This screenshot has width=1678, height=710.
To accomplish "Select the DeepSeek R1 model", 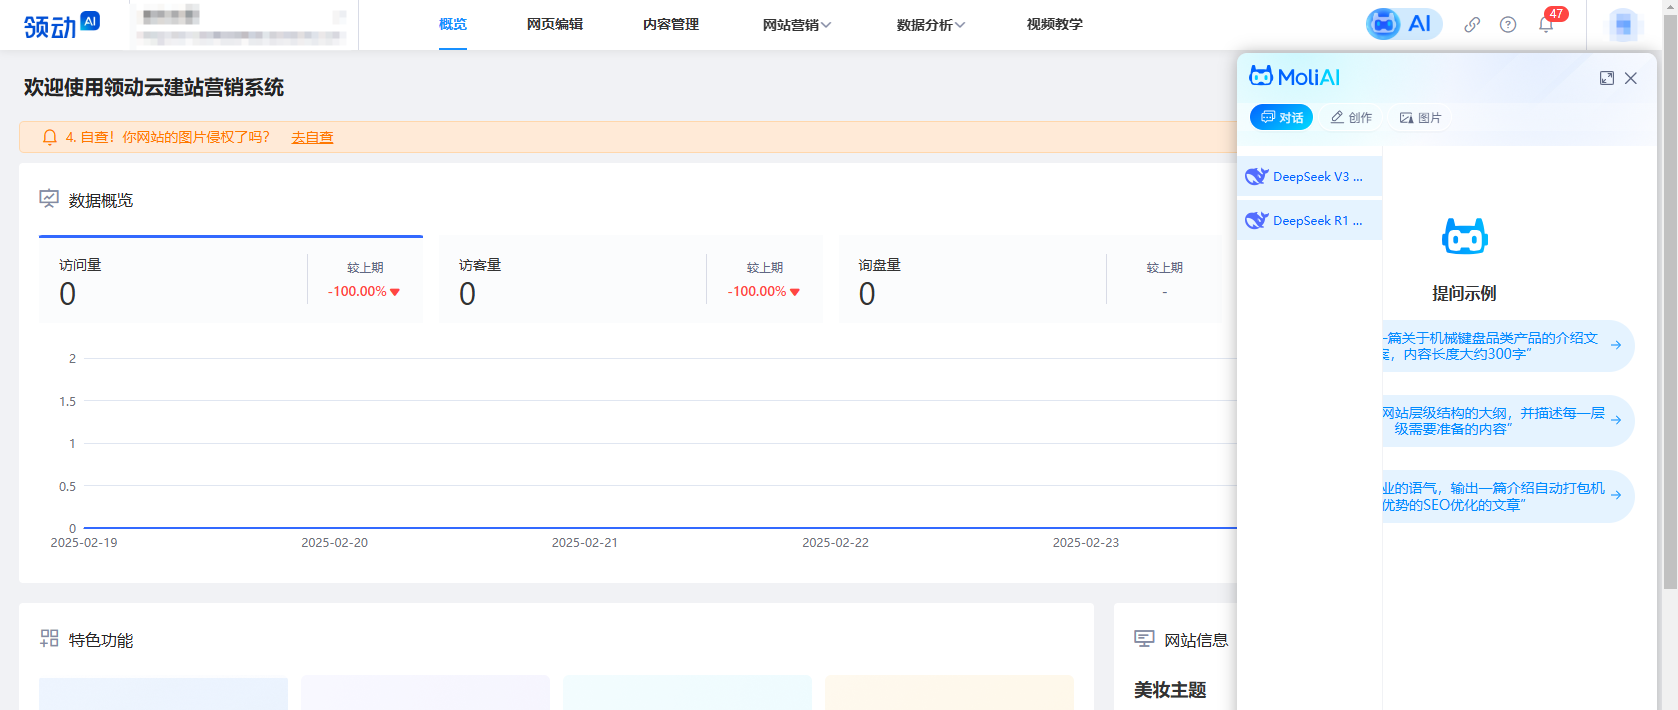I will pyautogui.click(x=1309, y=221).
